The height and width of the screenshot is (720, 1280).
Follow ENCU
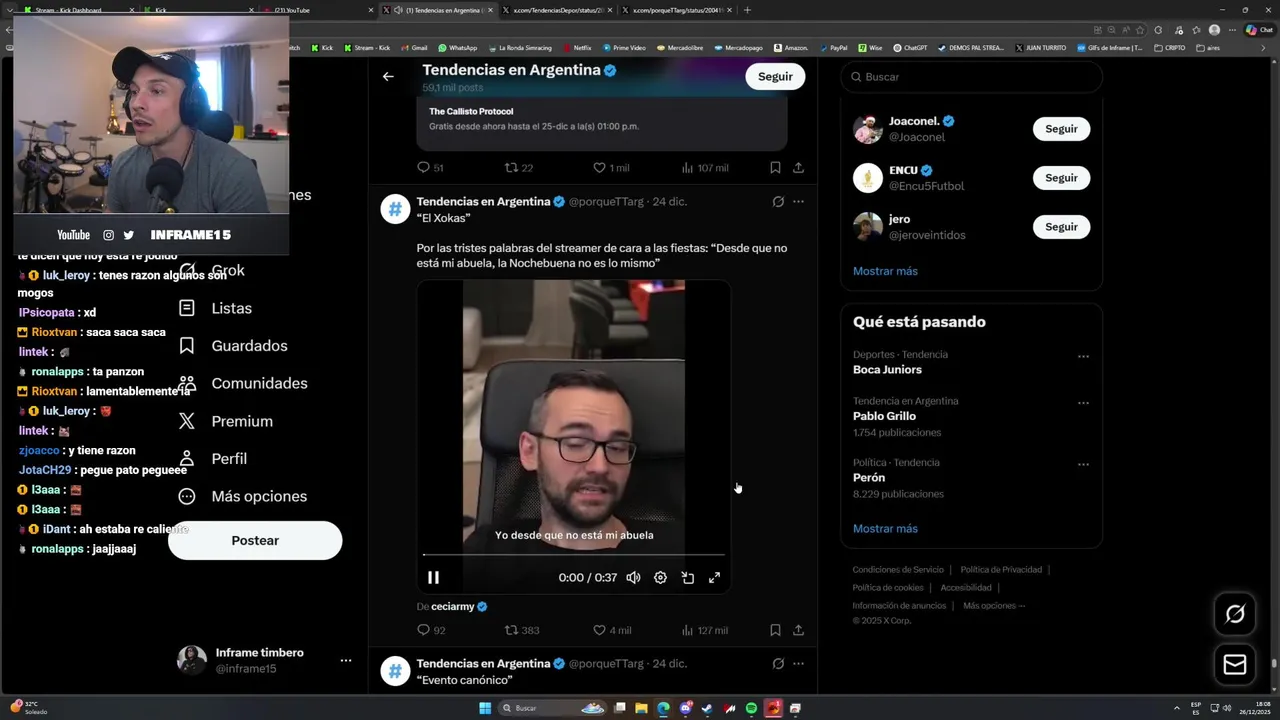1061,178
